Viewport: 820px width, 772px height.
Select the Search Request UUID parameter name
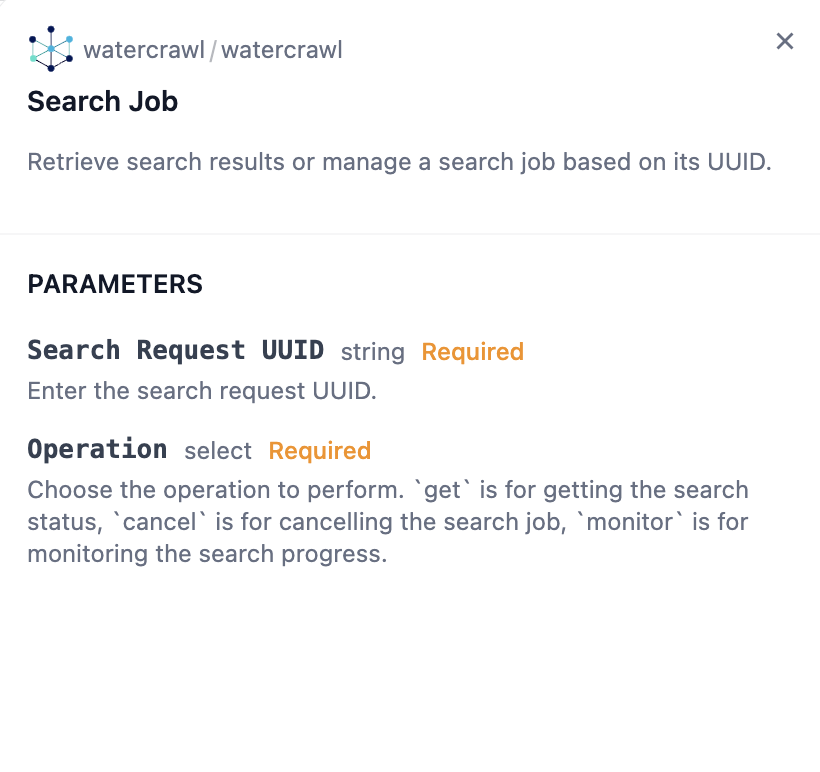pos(175,350)
